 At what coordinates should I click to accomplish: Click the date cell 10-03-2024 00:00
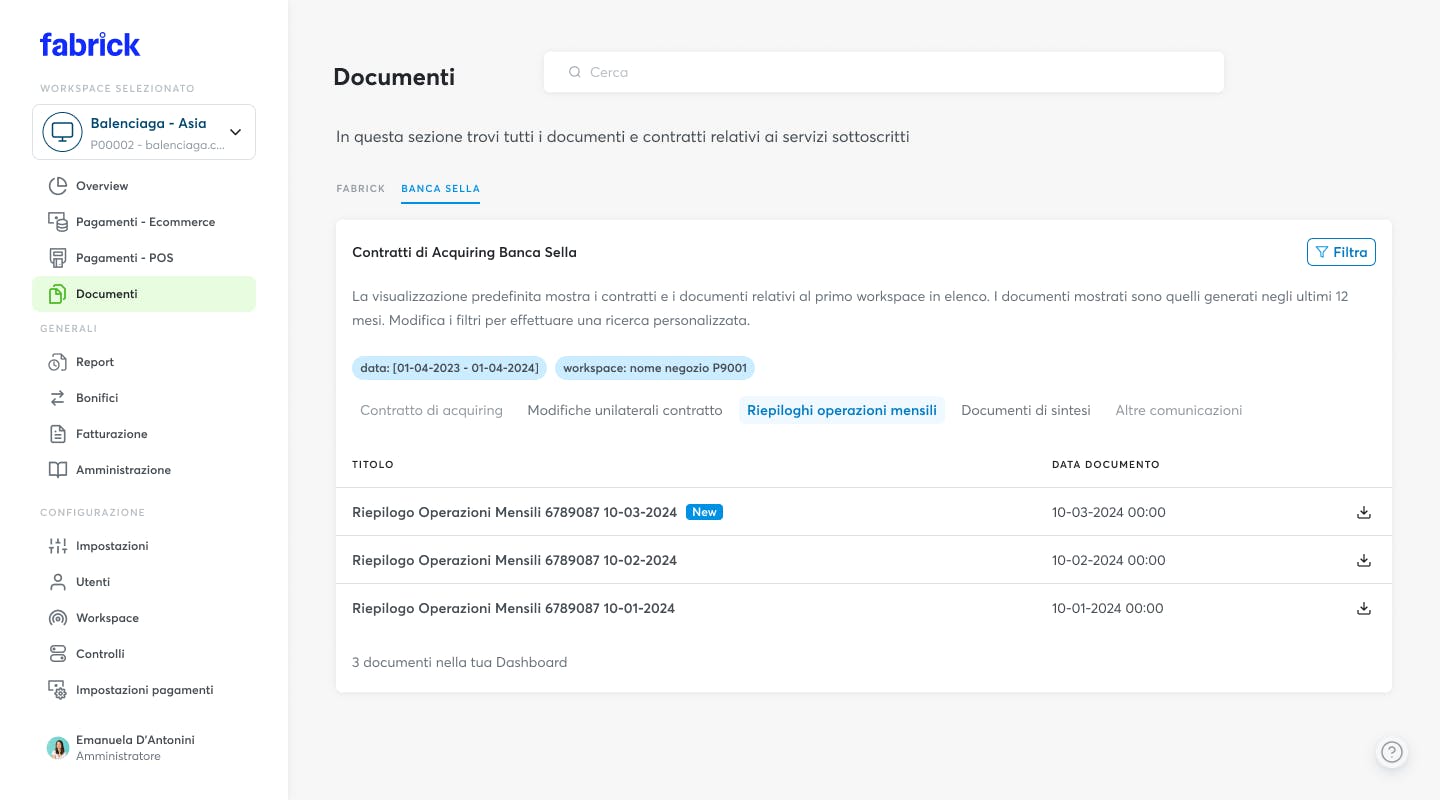1109,512
